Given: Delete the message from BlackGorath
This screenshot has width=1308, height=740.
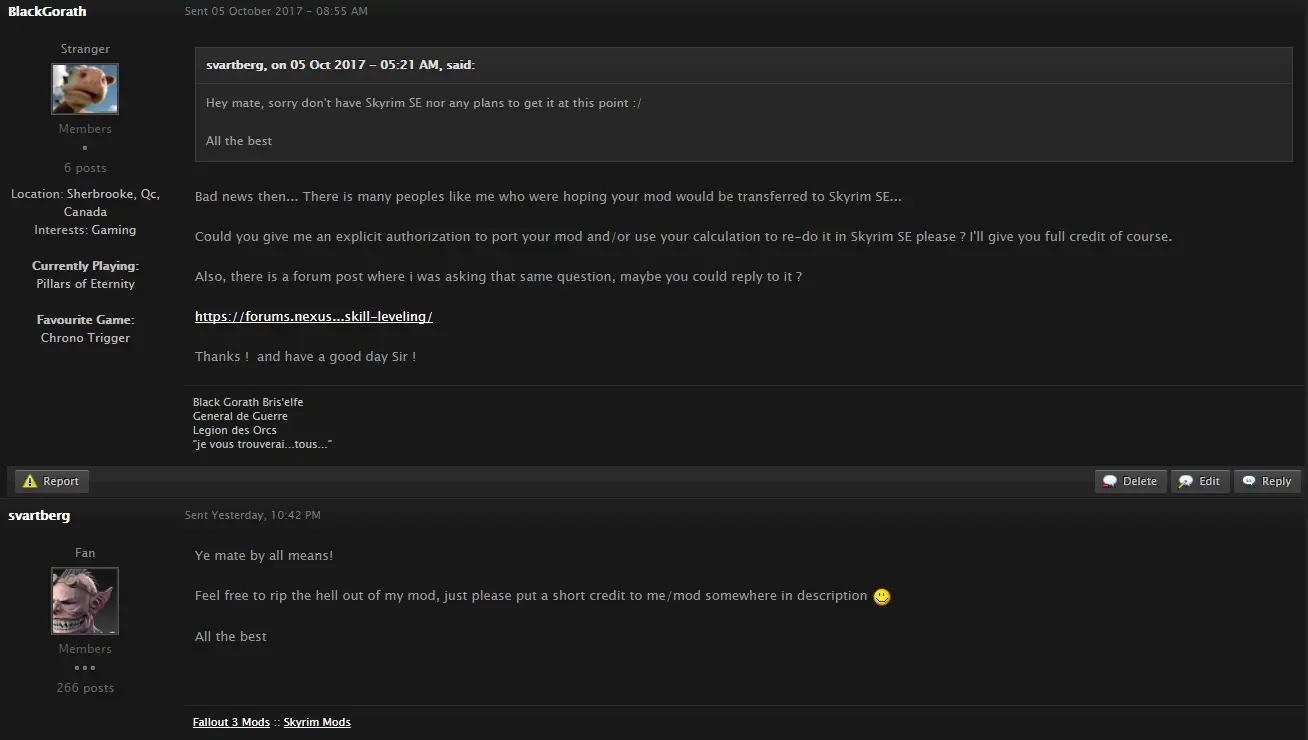Looking at the screenshot, I should pos(1130,481).
